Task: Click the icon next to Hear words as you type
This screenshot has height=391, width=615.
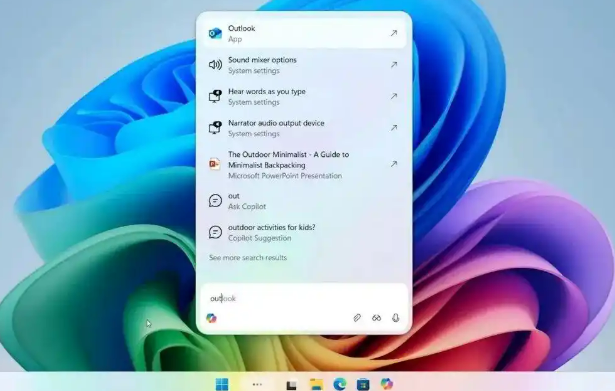Action: pyautogui.click(x=215, y=96)
